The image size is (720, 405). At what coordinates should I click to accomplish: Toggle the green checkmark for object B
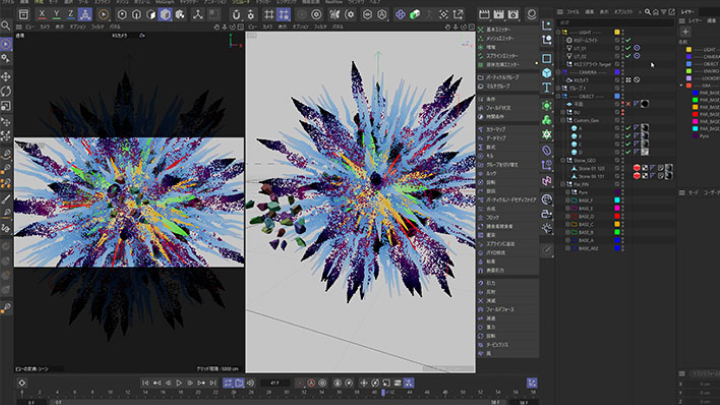tap(628, 136)
